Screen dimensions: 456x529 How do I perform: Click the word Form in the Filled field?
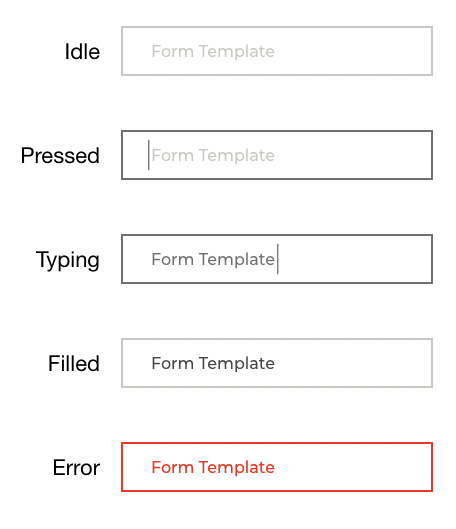click(x=173, y=363)
